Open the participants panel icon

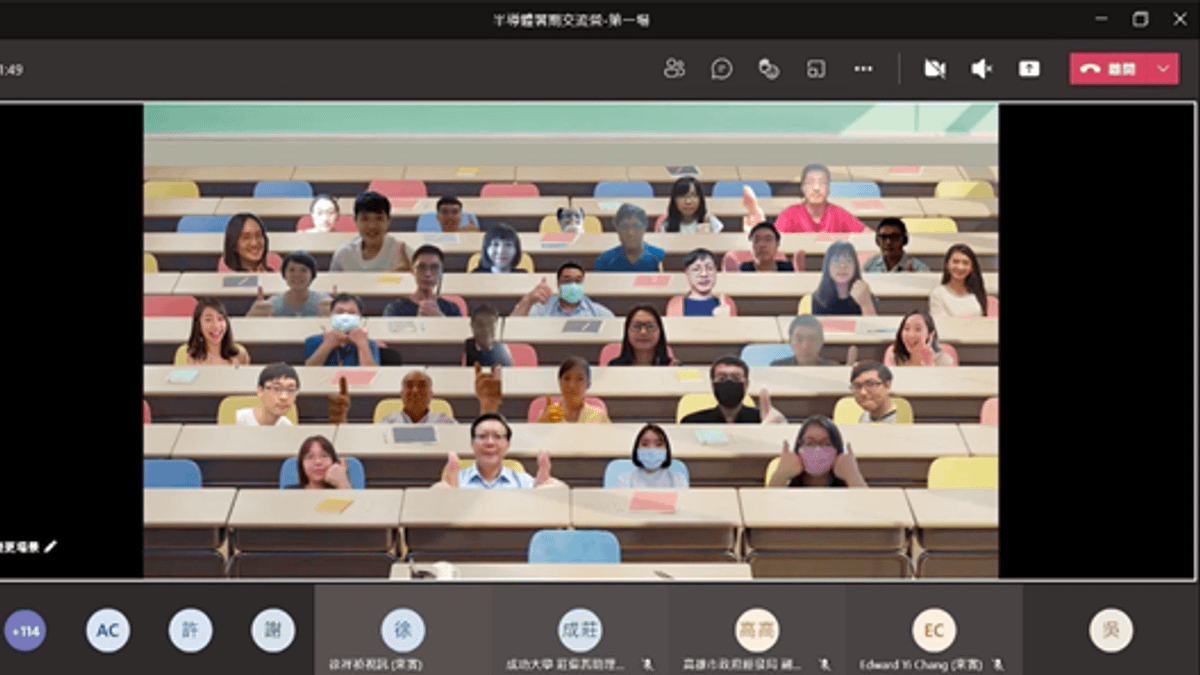pos(674,69)
